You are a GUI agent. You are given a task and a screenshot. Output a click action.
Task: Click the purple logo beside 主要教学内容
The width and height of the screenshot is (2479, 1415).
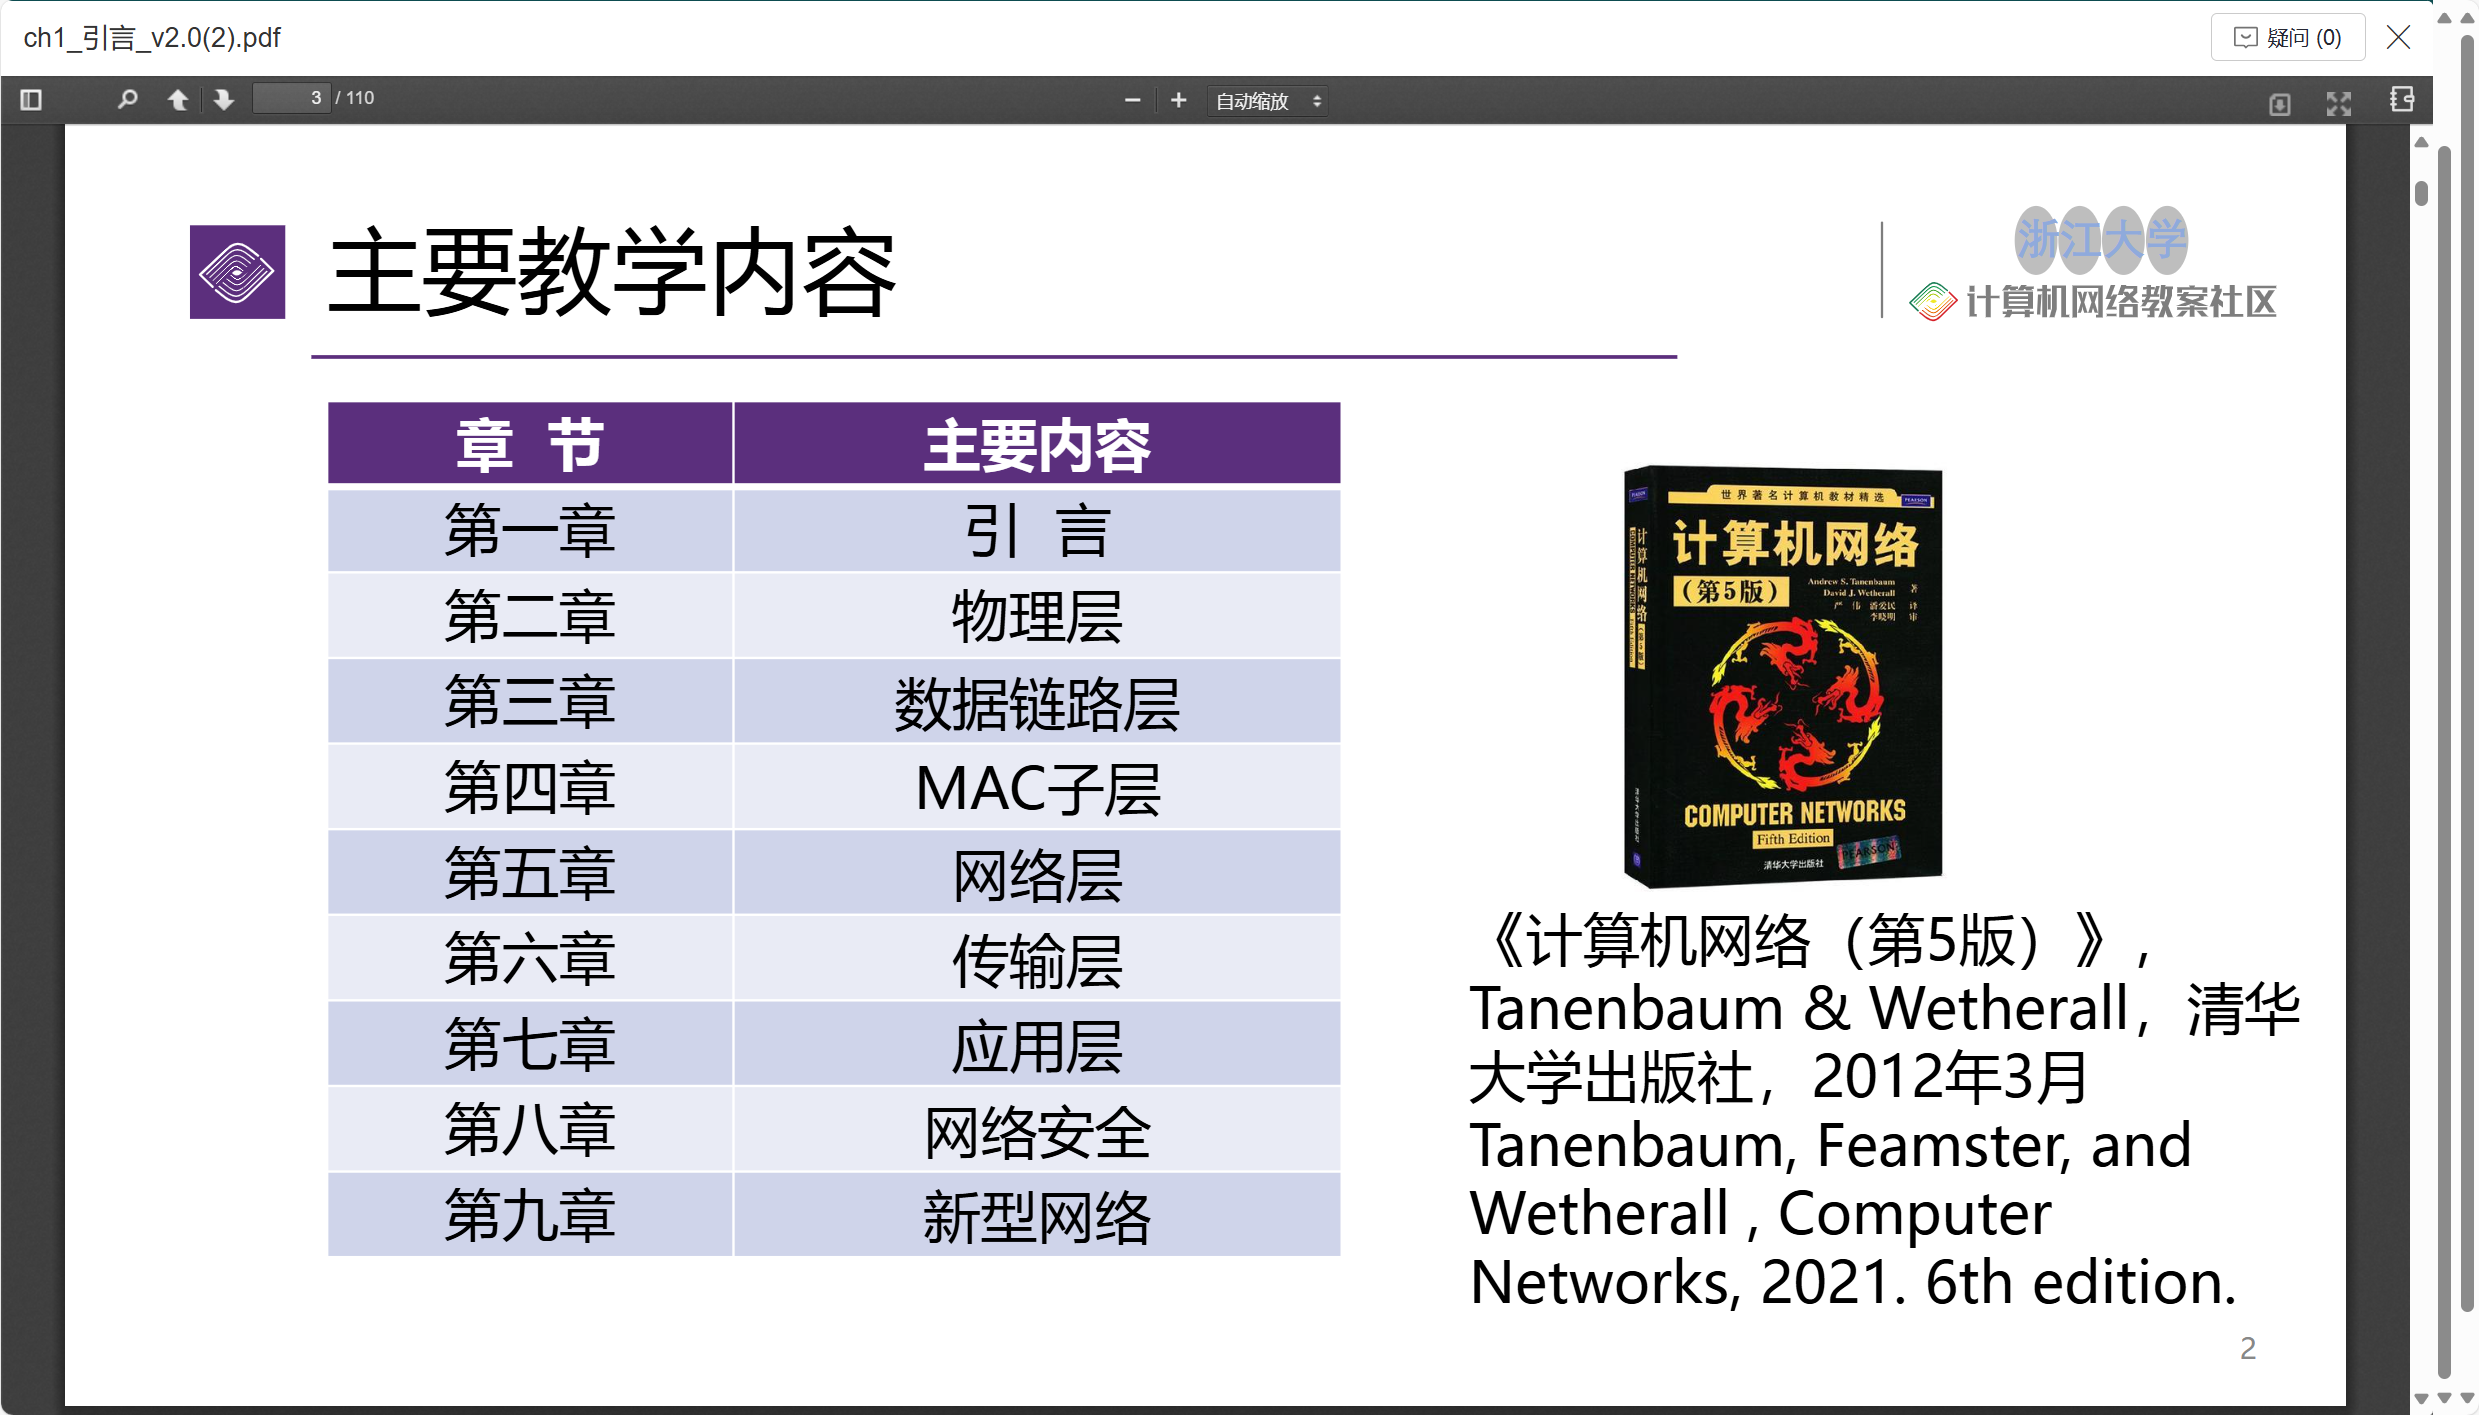point(237,272)
